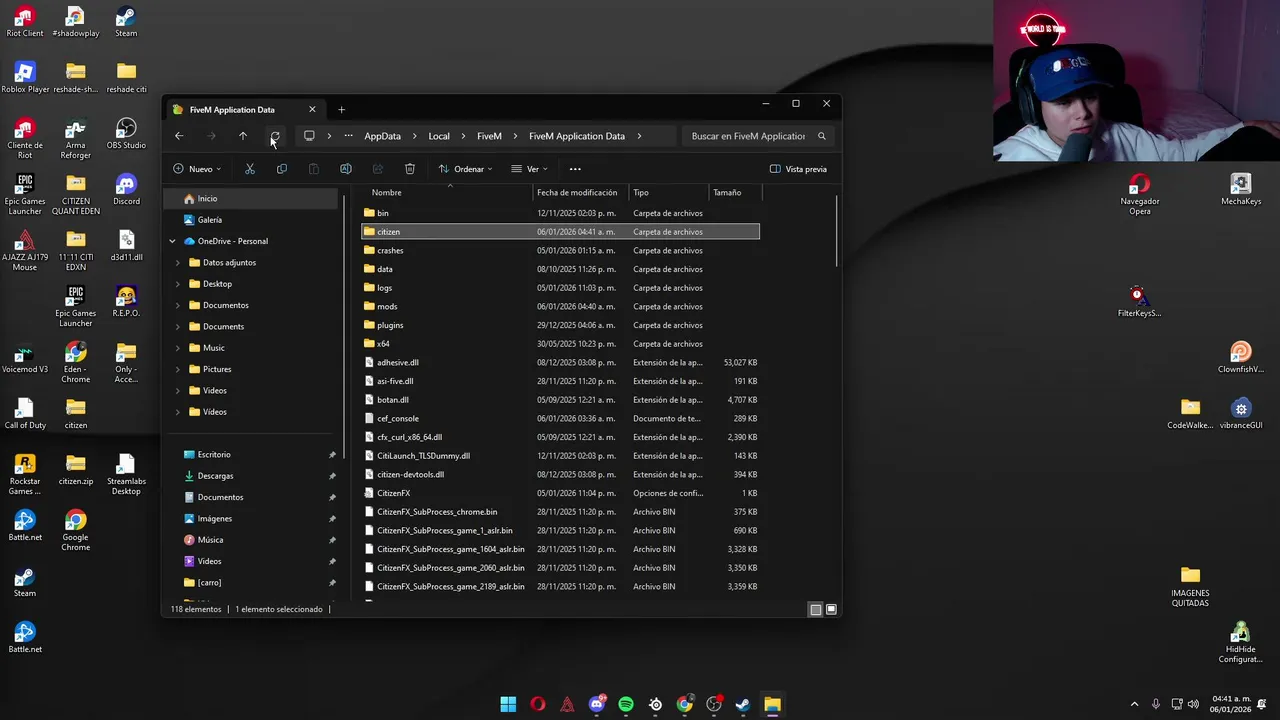The height and width of the screenshot is (720, 1280).
Task: Open OBS Studio desktop shortcut
Action: coord(126,134)
